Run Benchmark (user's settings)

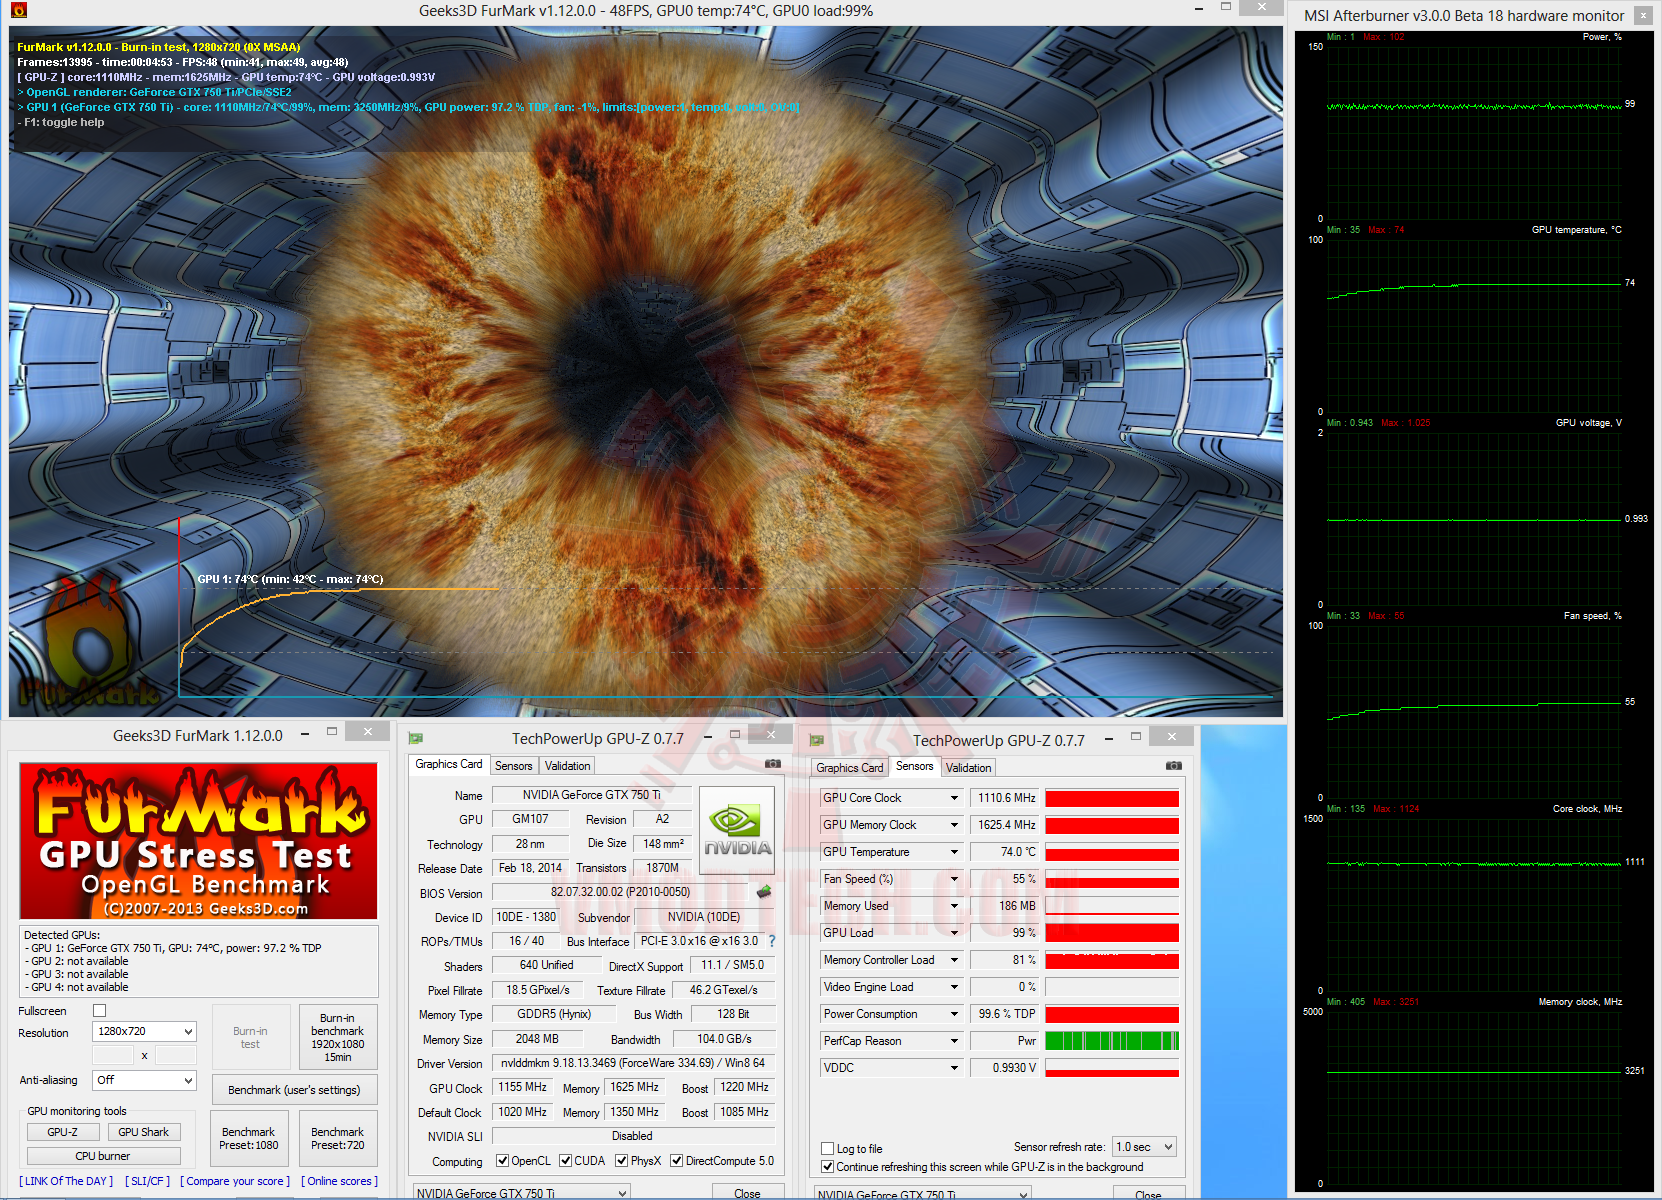(x=294, y=1090)
